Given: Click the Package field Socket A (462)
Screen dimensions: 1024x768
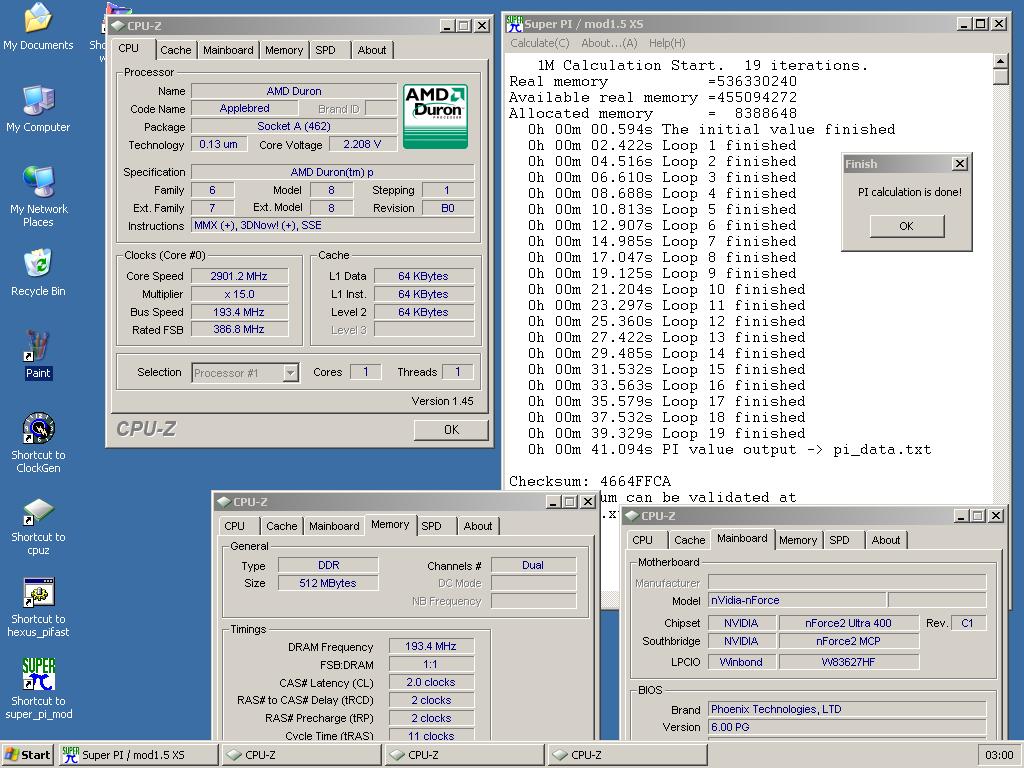Looking at the screenshot, I should (294, 127).
